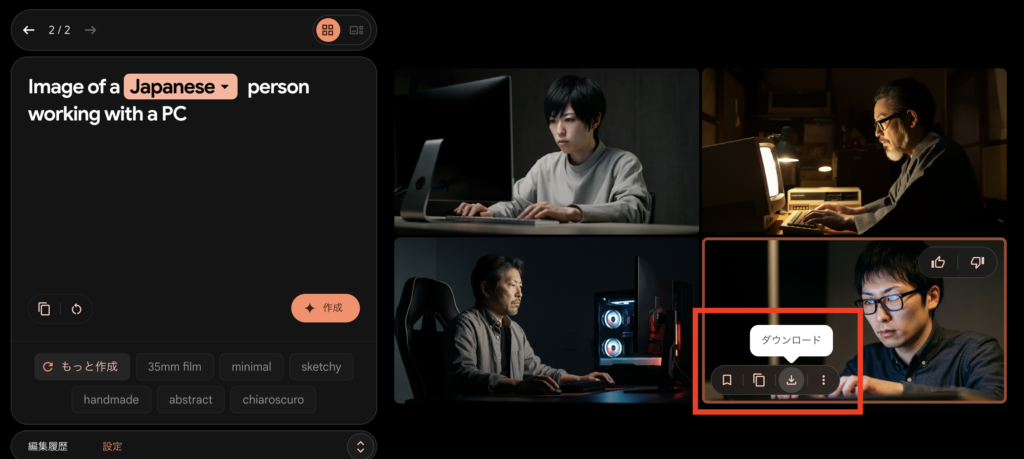Reset the prompt with the refresh icon
The height and width of the screenshot is (459, 1024).
pos(75,309)
